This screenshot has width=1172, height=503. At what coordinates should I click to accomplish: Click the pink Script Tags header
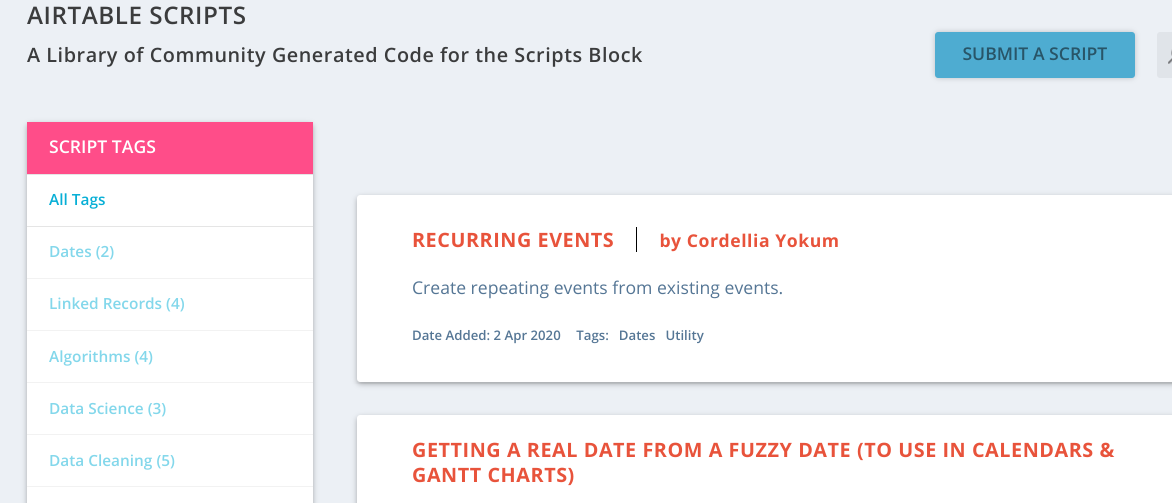pyautogui.click(x=170, y=148)
